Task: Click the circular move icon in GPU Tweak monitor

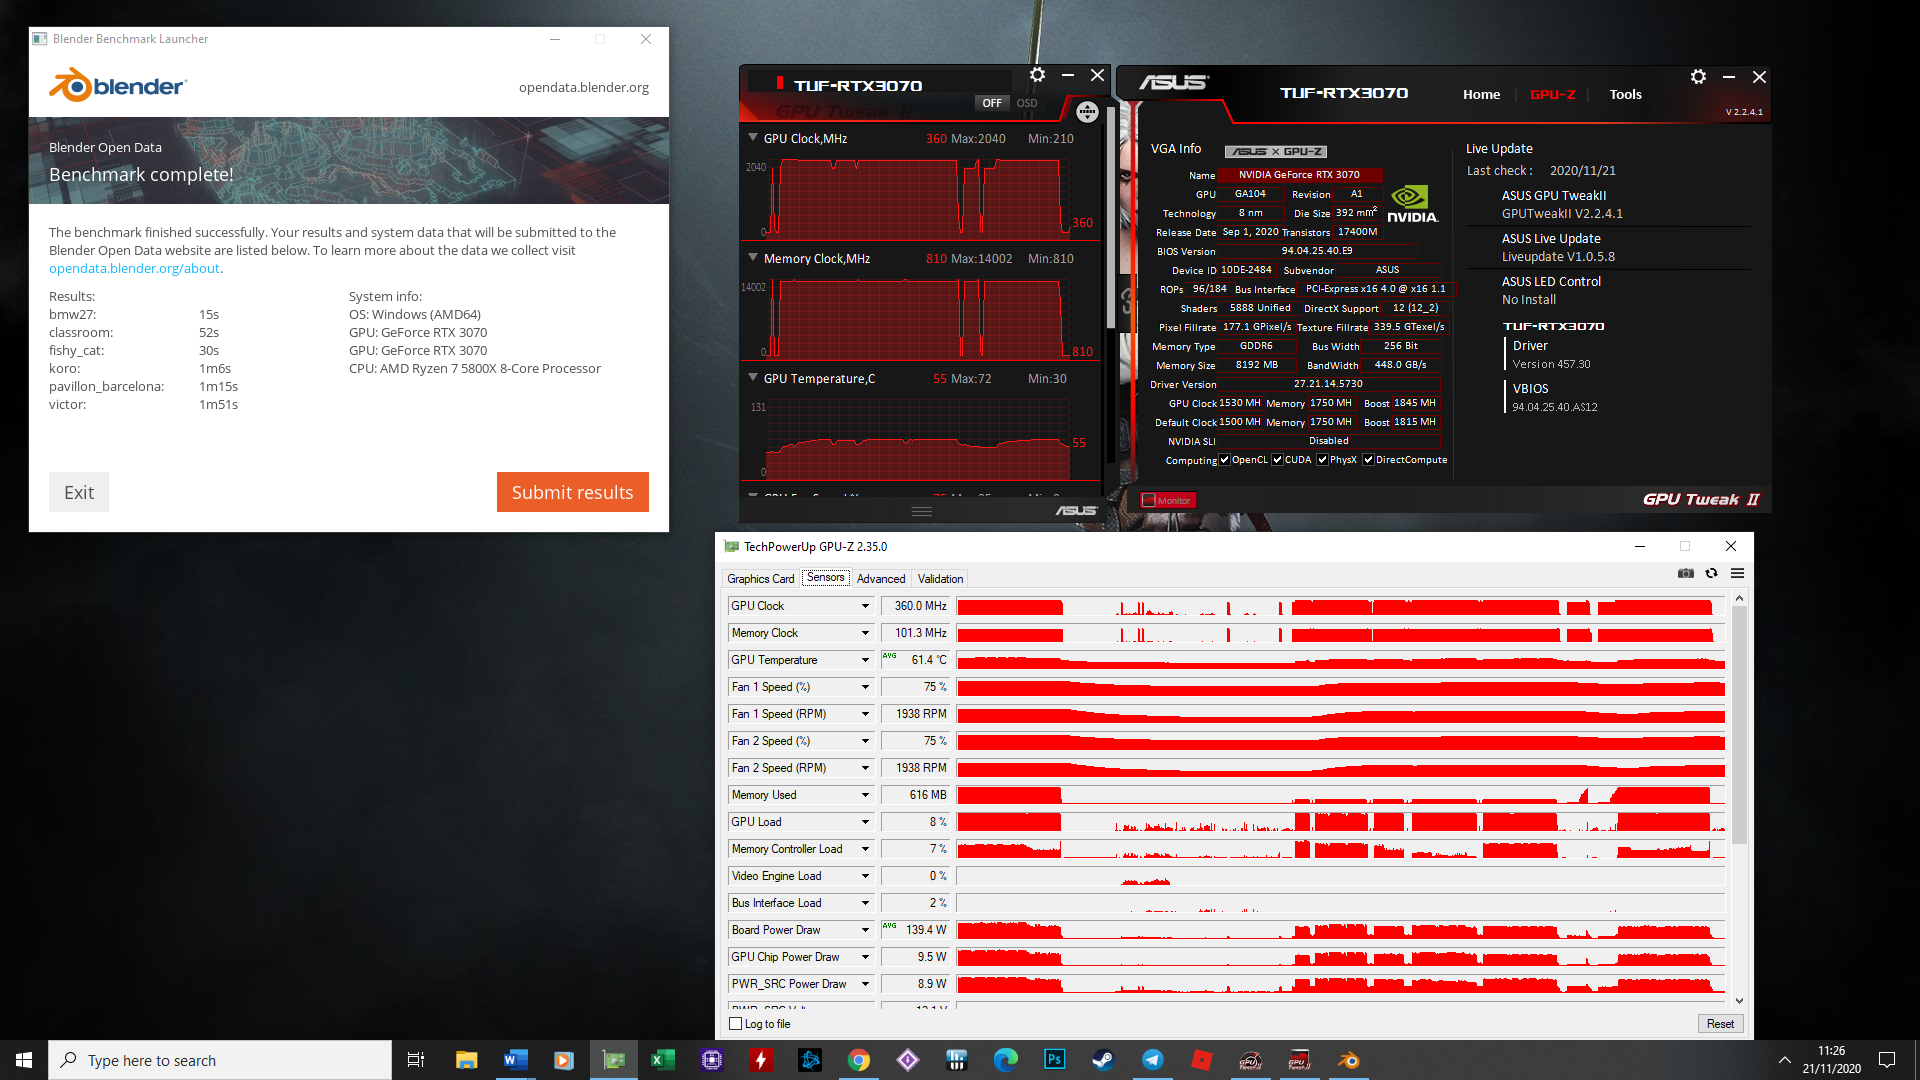Action: pos(1087,112)
